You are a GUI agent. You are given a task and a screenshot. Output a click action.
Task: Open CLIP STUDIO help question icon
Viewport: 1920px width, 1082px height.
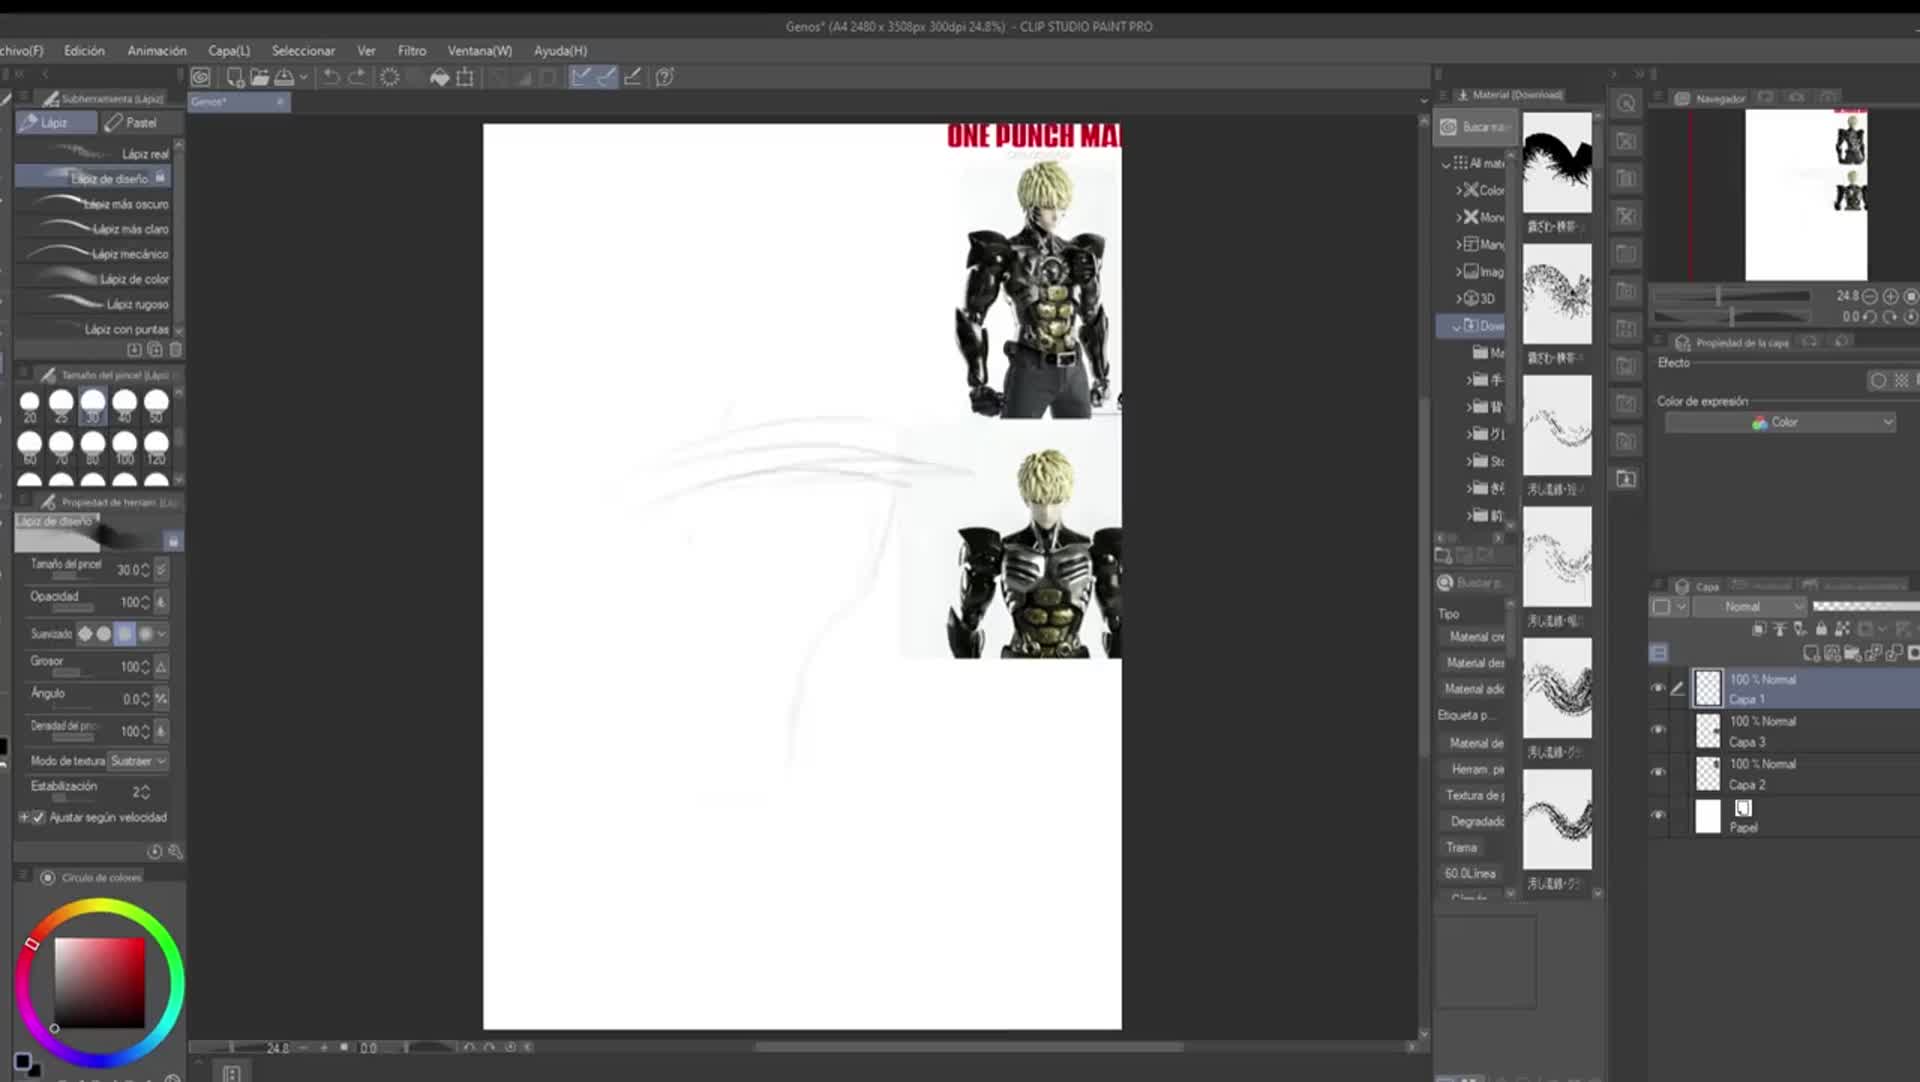665,77
